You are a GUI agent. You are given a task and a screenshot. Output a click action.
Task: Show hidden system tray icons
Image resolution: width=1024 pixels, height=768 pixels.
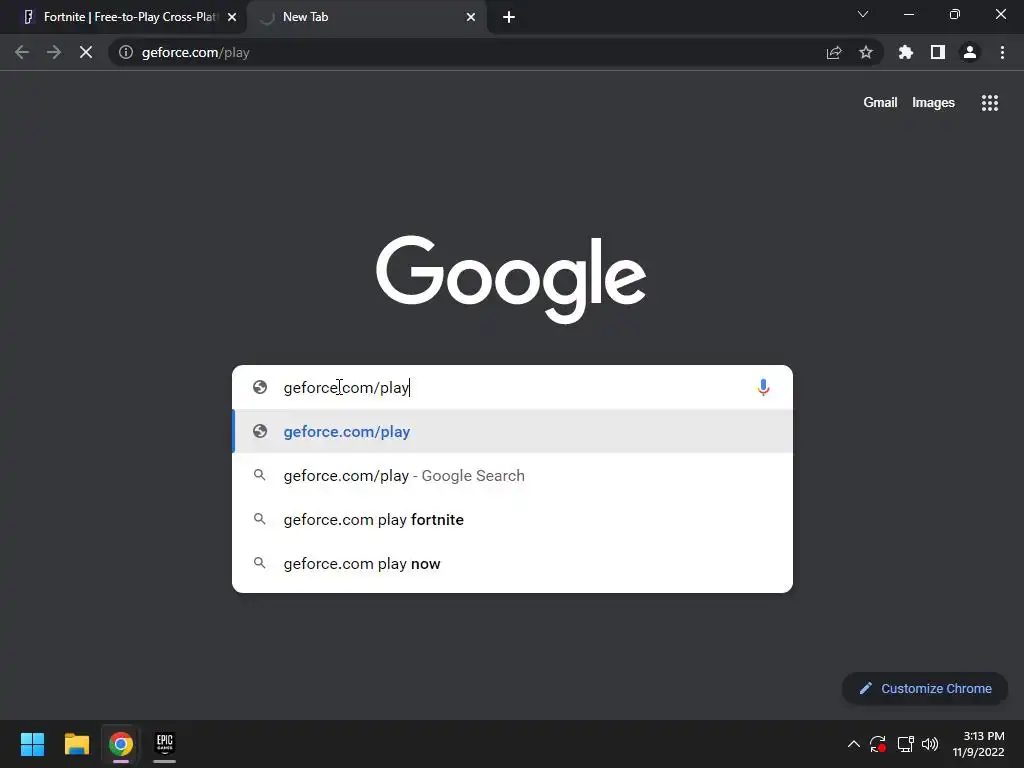pyautogui.click(x=854, y=744)
